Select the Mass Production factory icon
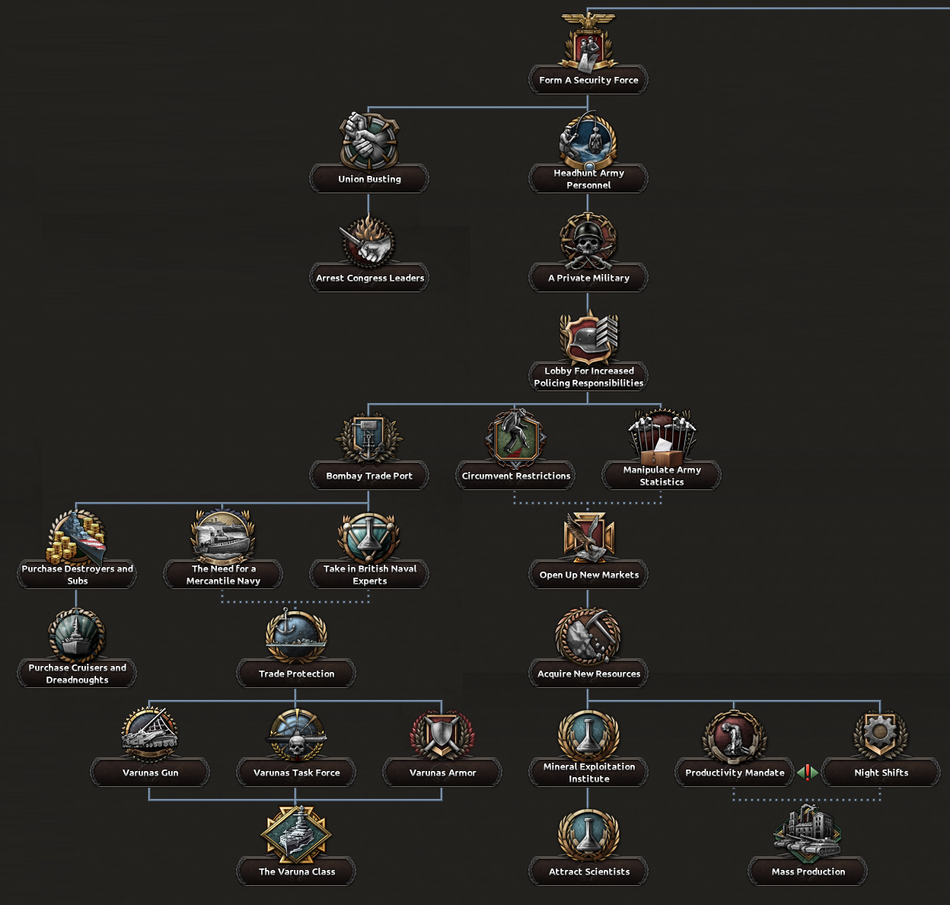Viewport: 950px width, 905px height. tap(808, 832)
